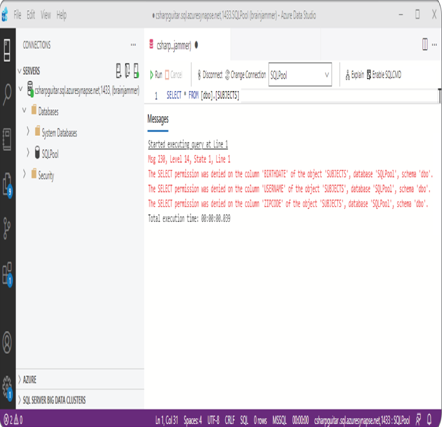
Task: Open the Source Control icon
Action: tap(7, 228)
